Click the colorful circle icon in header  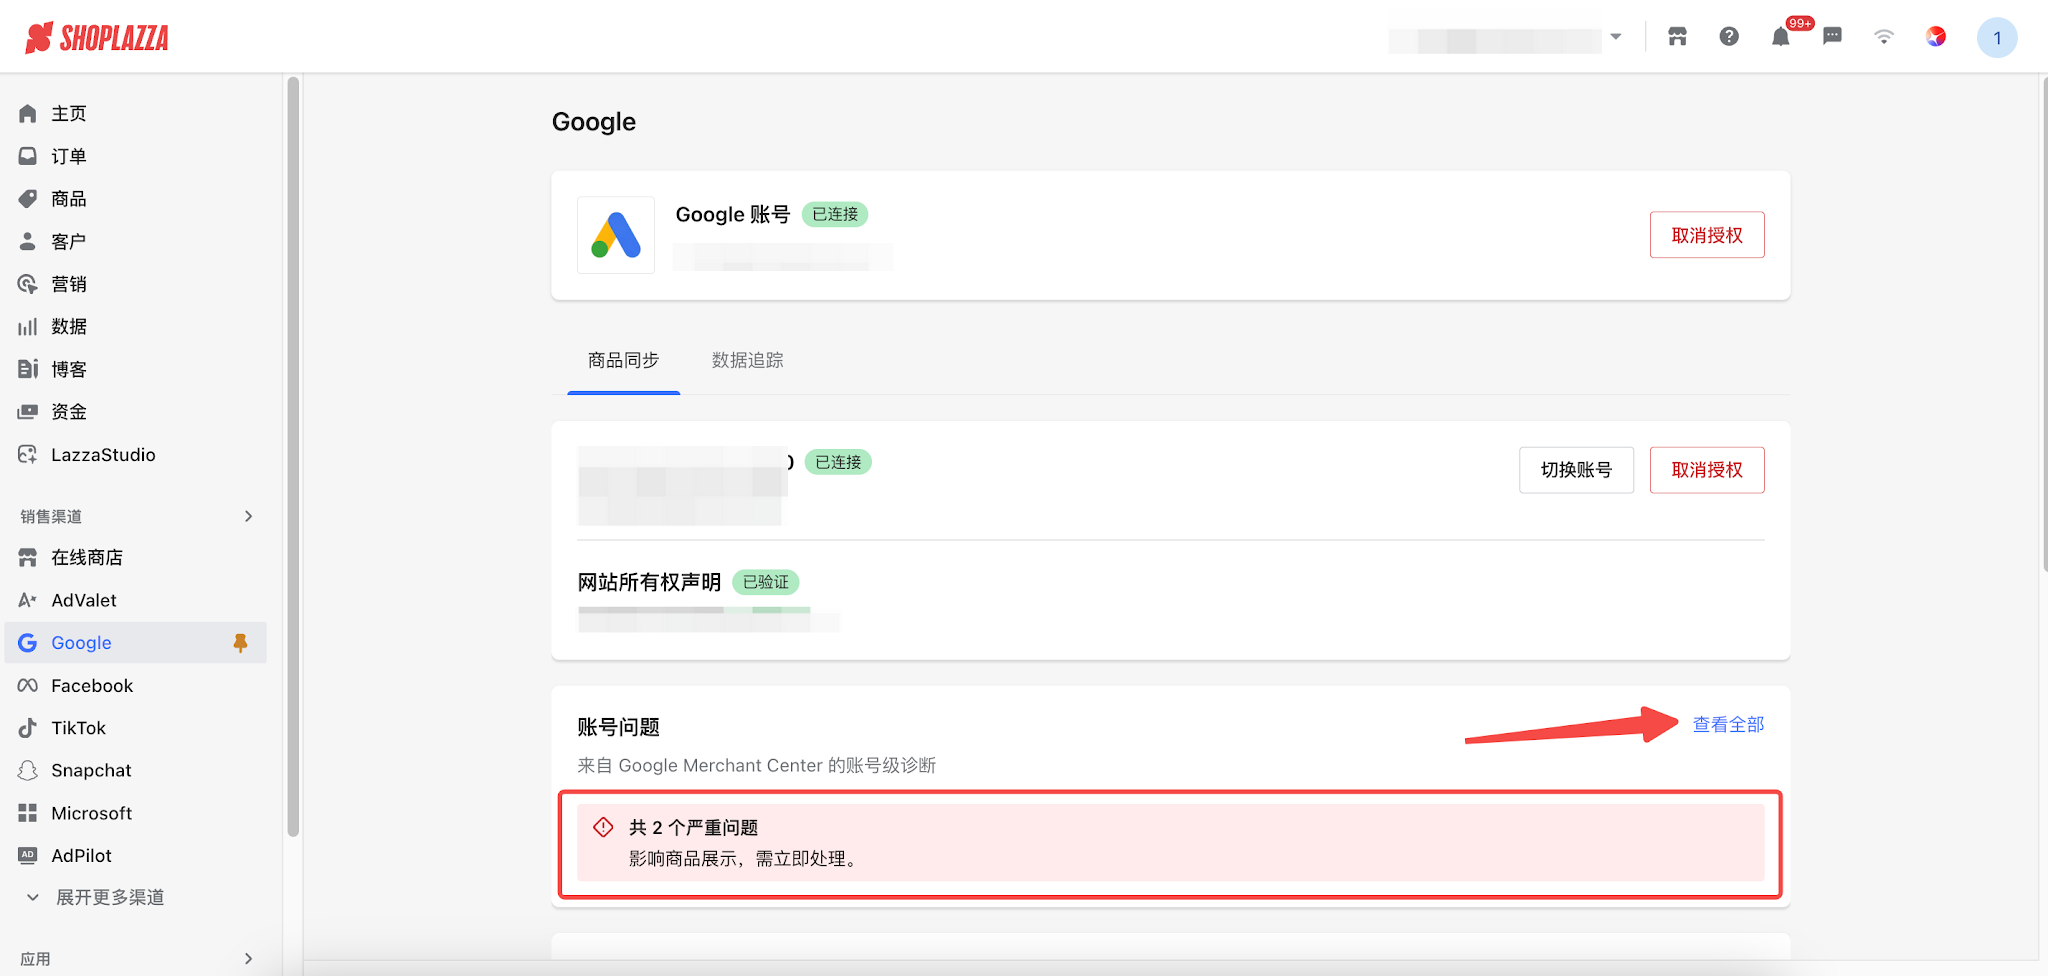pos(1936,37)
